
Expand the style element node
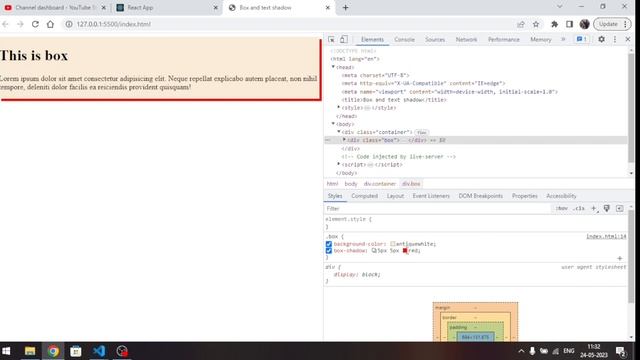339,107
